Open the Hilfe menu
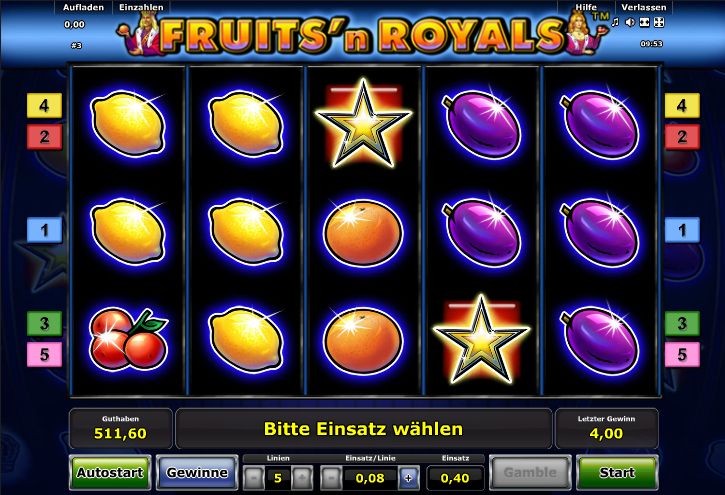725x495 pixels. click(585, 7)
